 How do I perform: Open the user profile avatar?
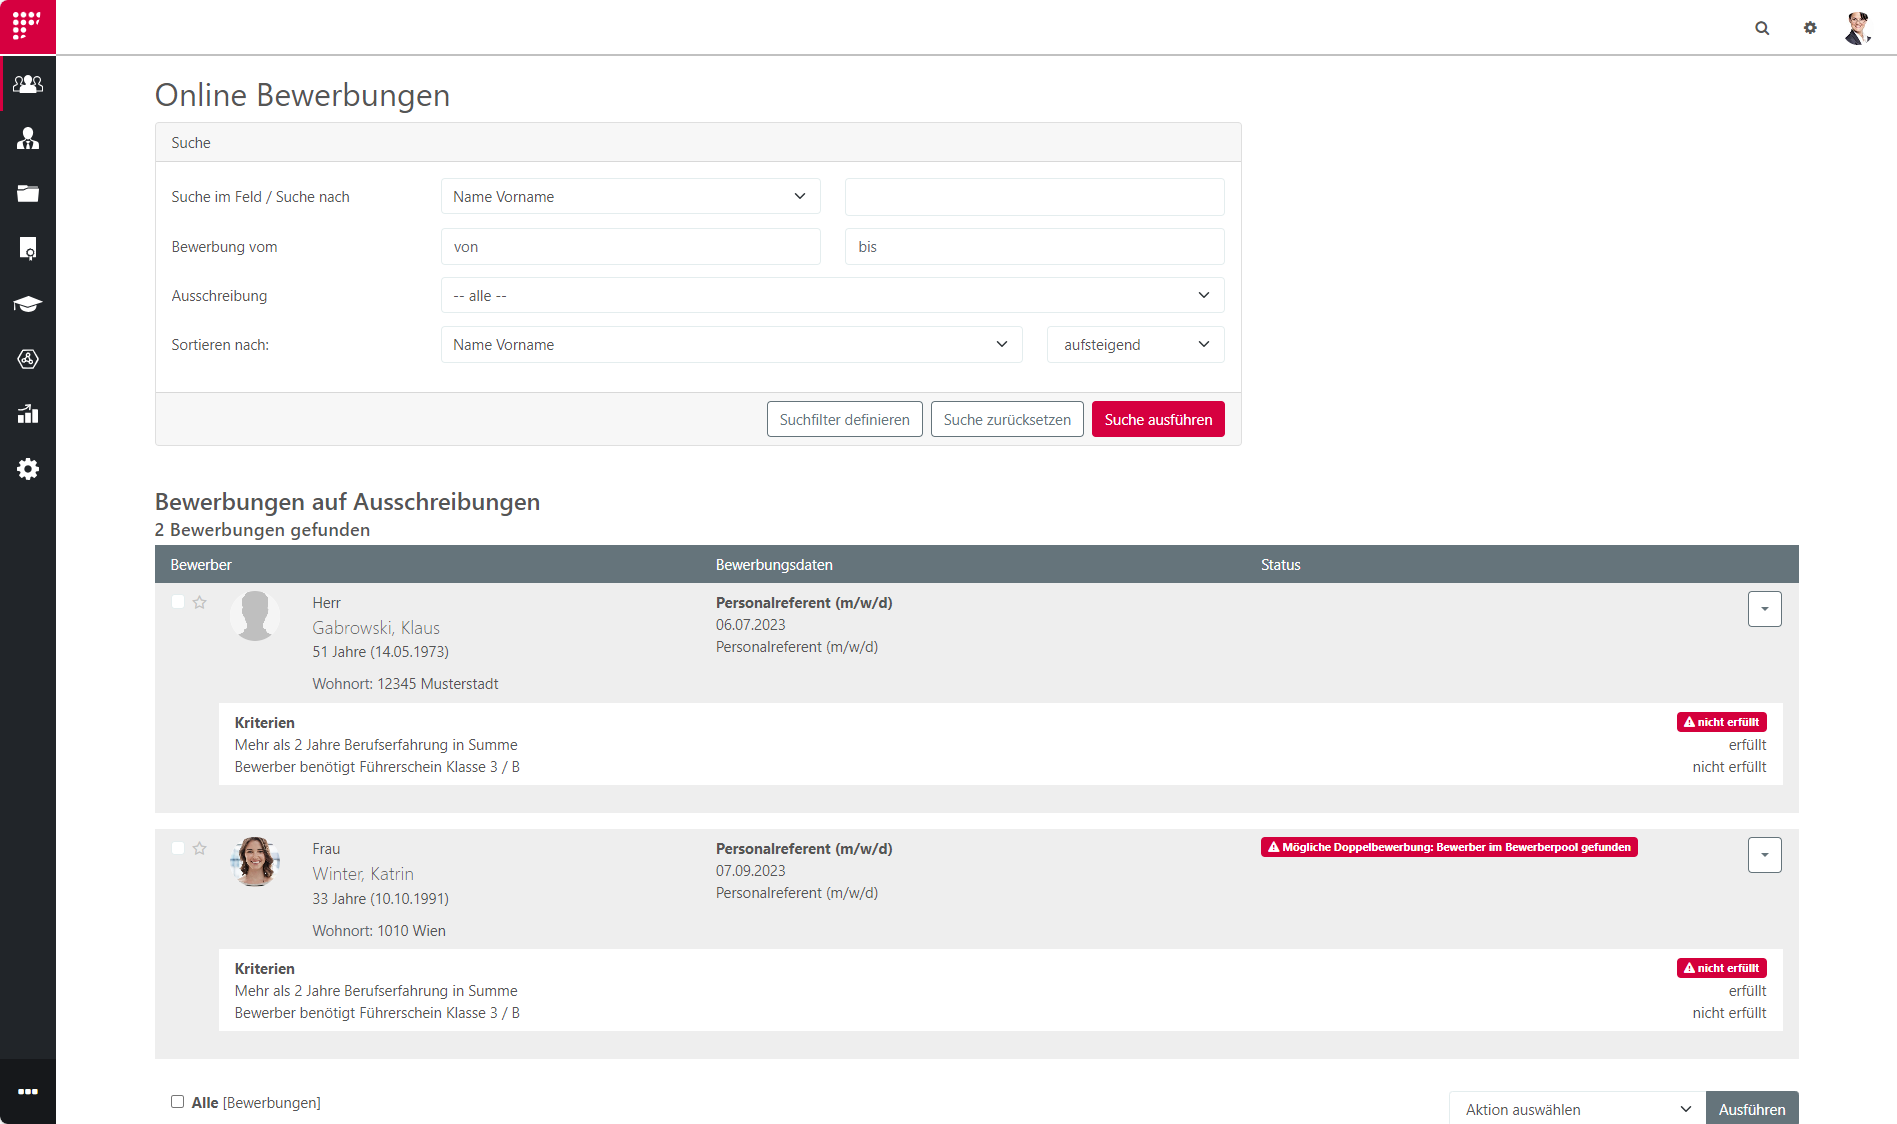(x=1858, y=28)
